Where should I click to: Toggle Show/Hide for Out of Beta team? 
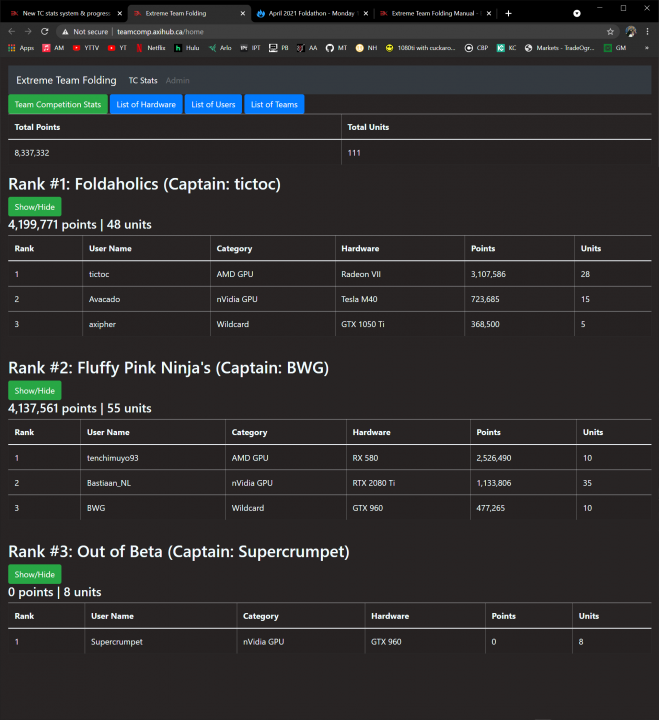pyautogui.click(x=34, y=574)
